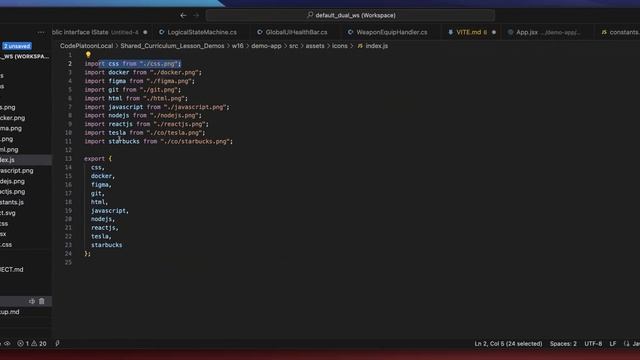Open the sidebar ellipsis more actions
Image resolution: width=640 pixels, height=360 pixels.
click(41, 32)
